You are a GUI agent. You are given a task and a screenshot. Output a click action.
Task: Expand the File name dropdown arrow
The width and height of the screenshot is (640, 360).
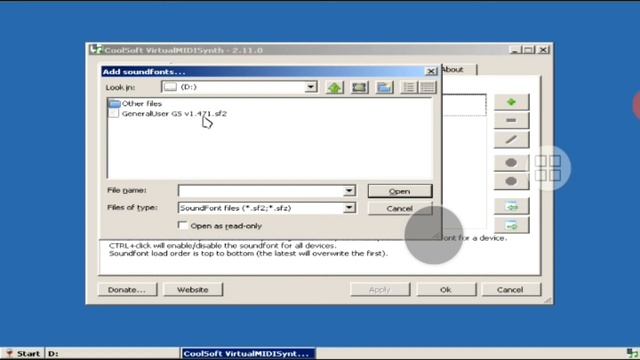point(349,191)
